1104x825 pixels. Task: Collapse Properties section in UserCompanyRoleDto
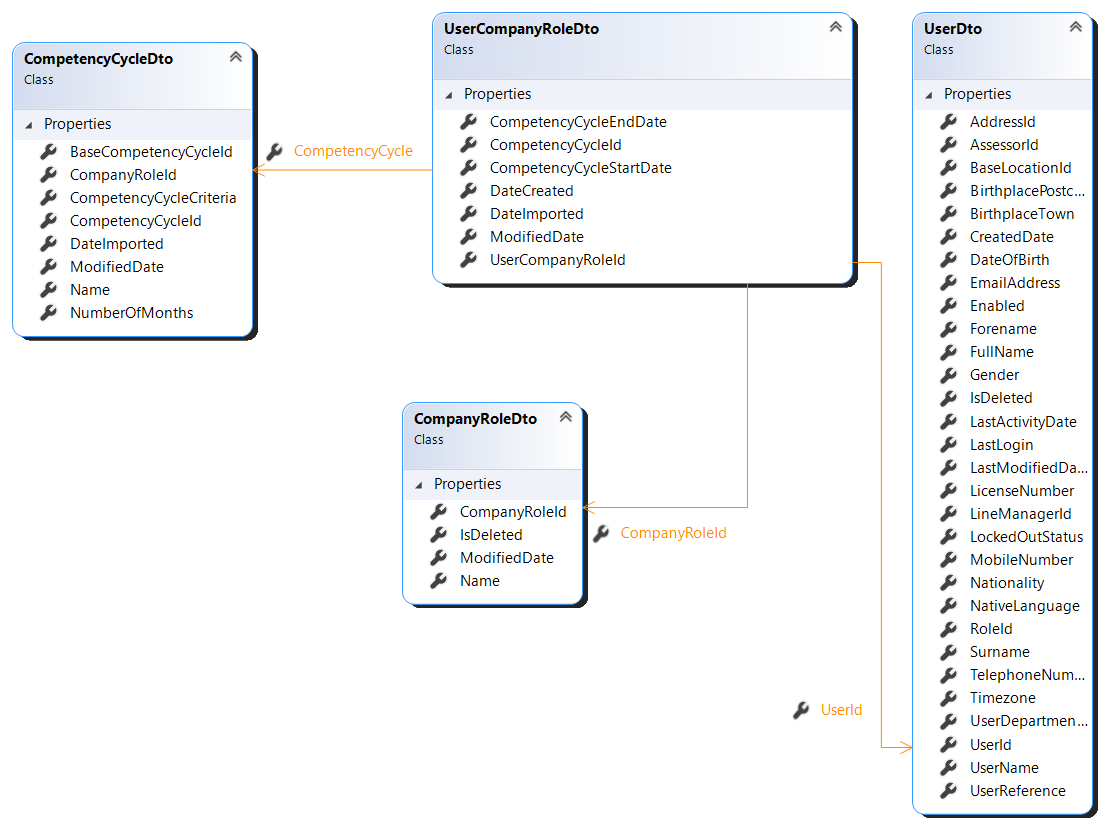tap(449, 95)
